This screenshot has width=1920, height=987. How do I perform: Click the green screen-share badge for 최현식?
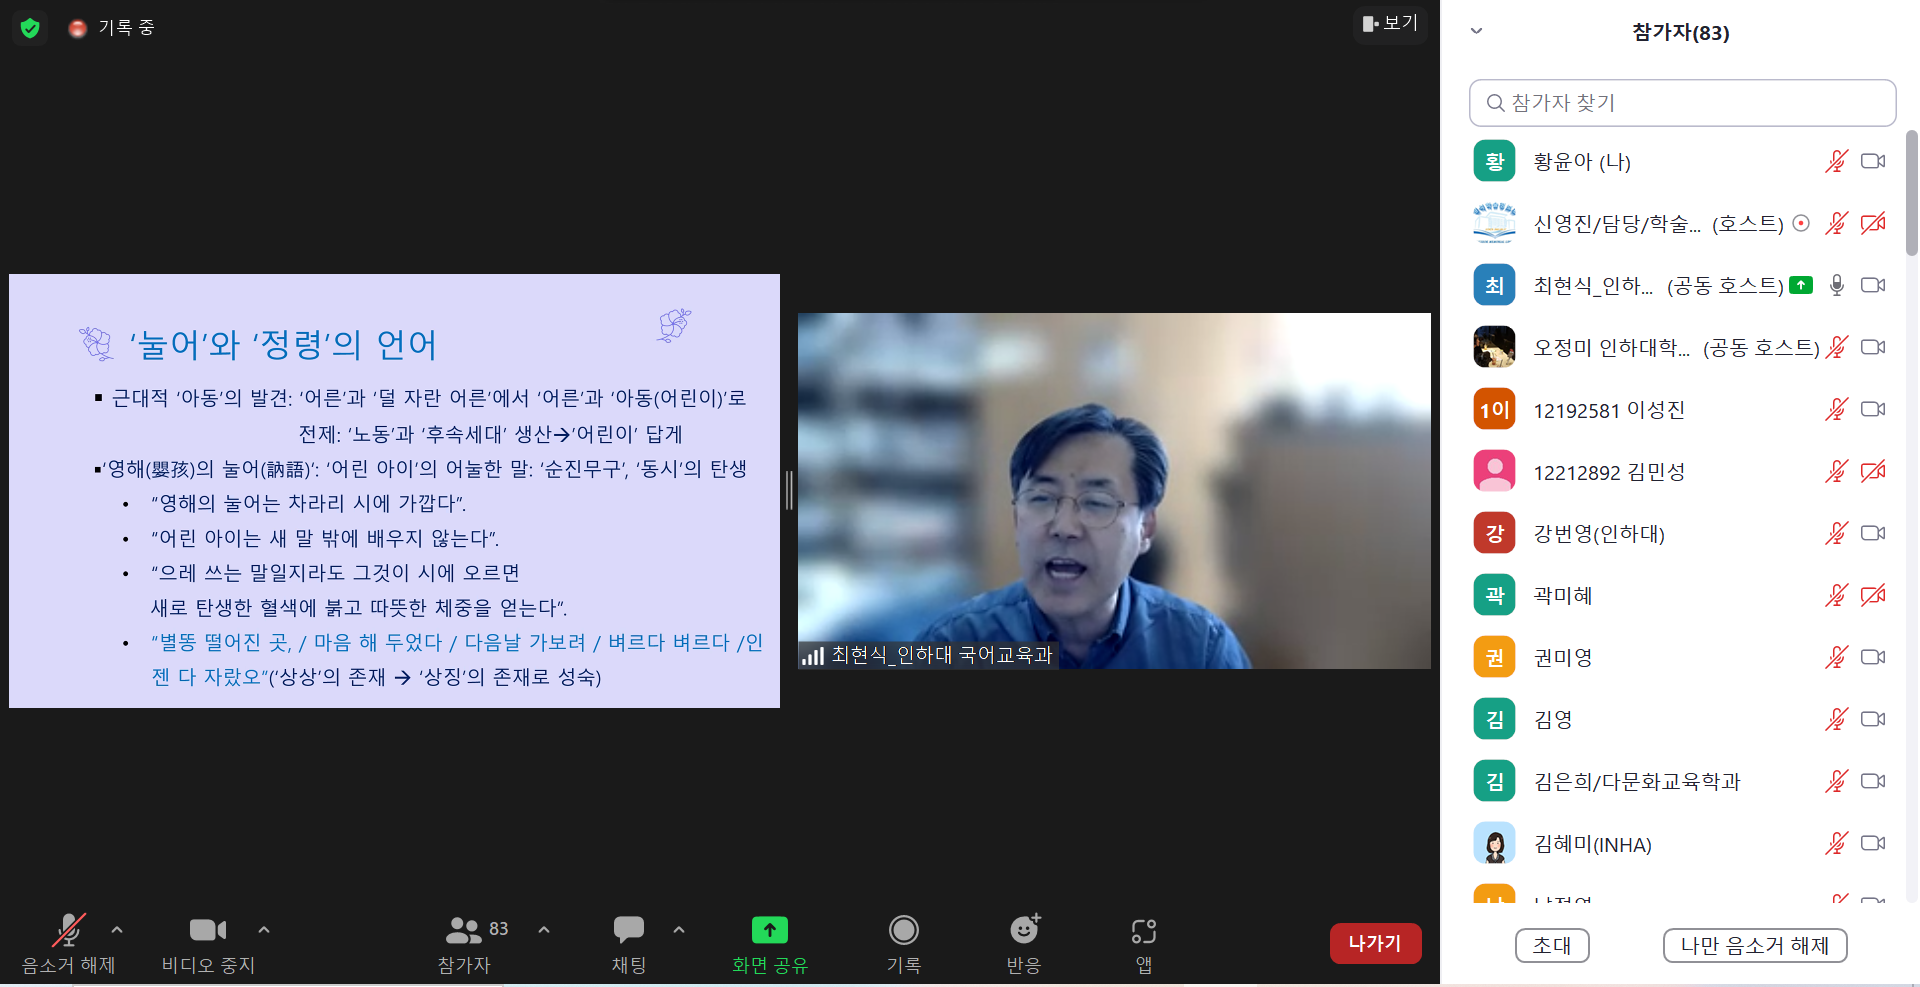coord(1801,285)
